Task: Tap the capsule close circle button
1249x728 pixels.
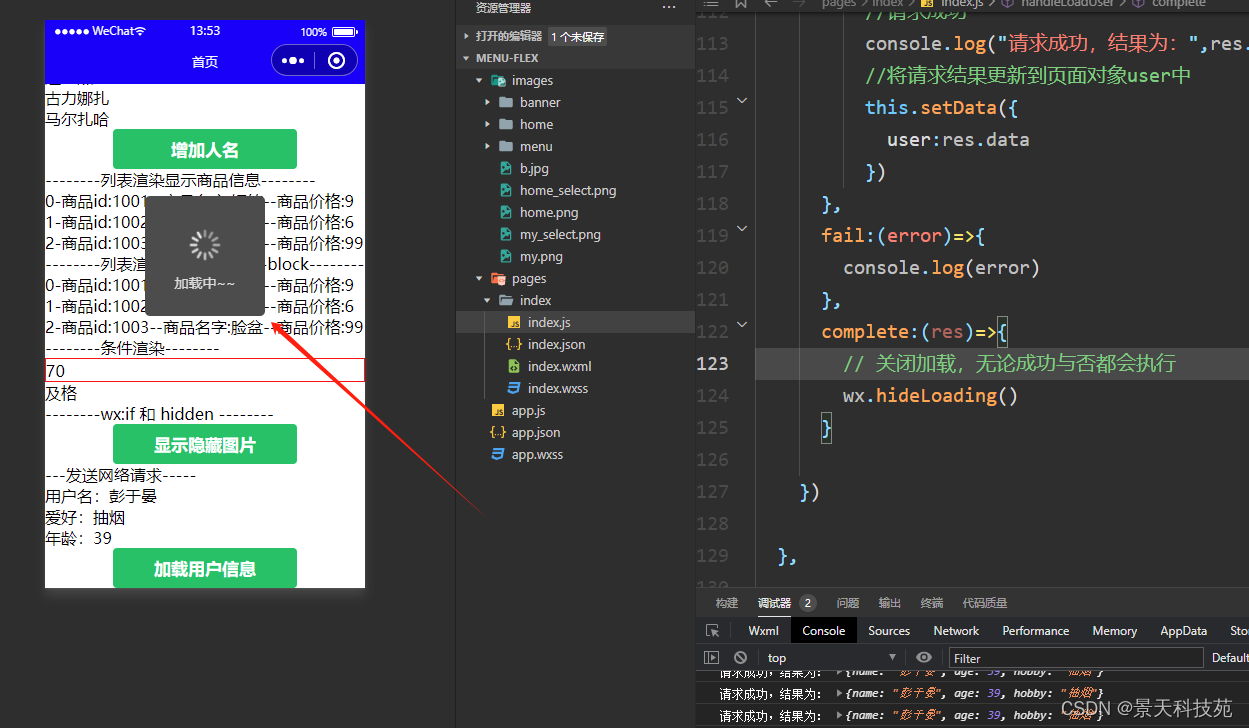Action: click(x=336, y=61)
